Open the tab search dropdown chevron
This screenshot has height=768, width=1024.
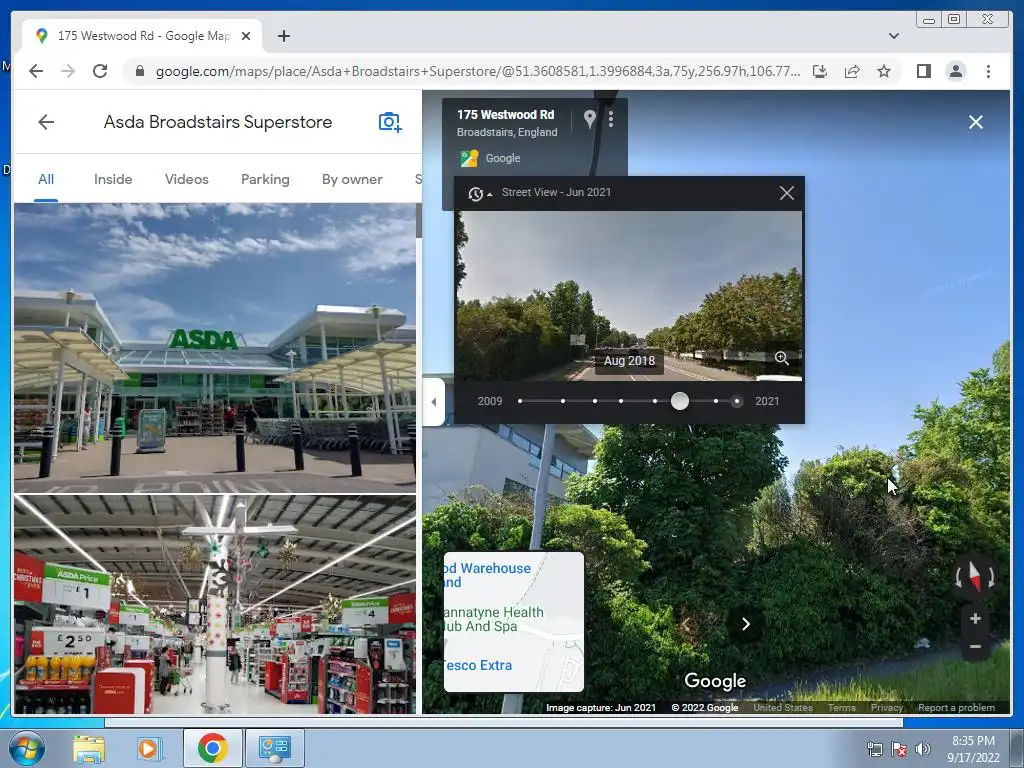[894, 36]
